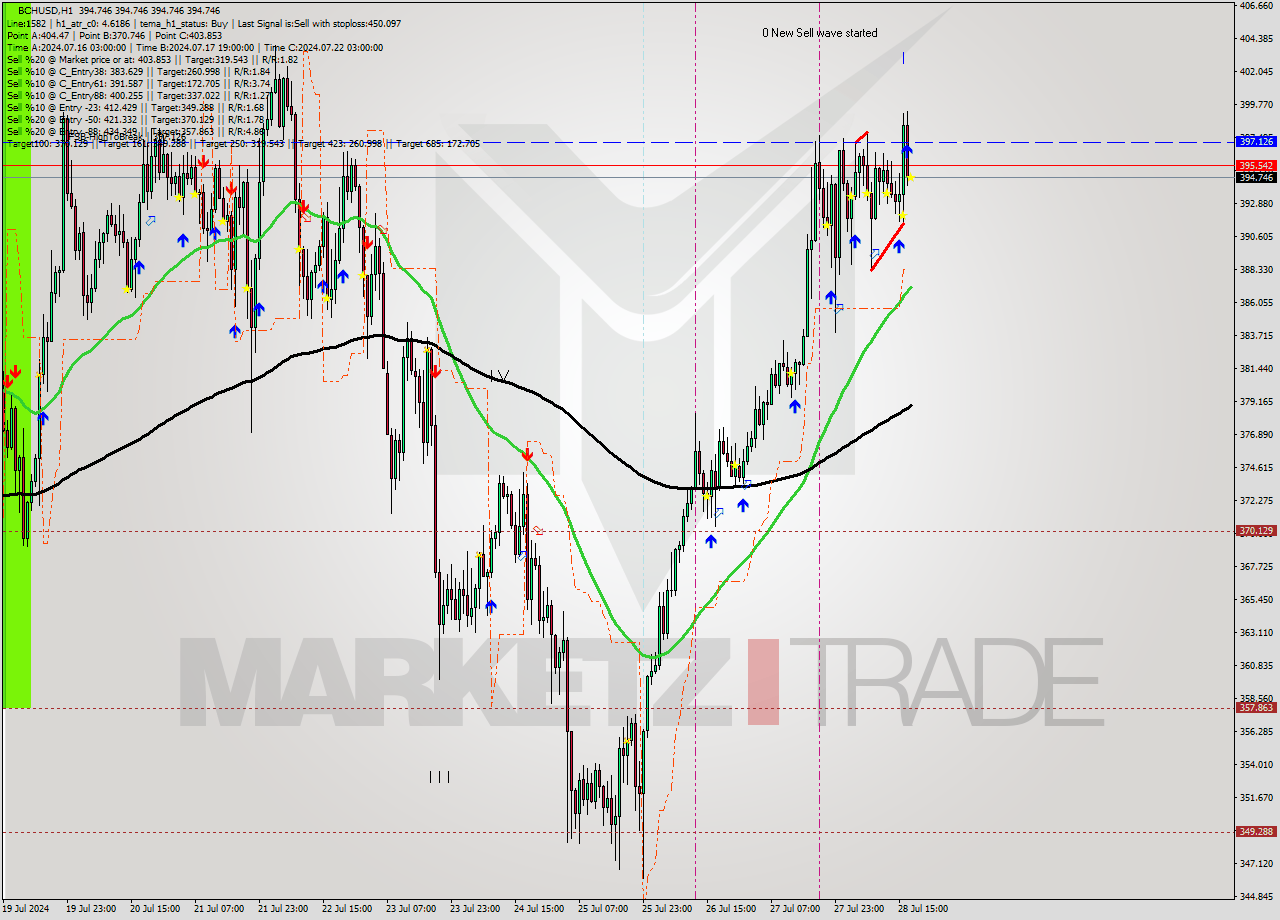Viewport: 1280px width, 920px height.
Task: Click the blue 397.126 price tag
Action: tap(1255, 142)
